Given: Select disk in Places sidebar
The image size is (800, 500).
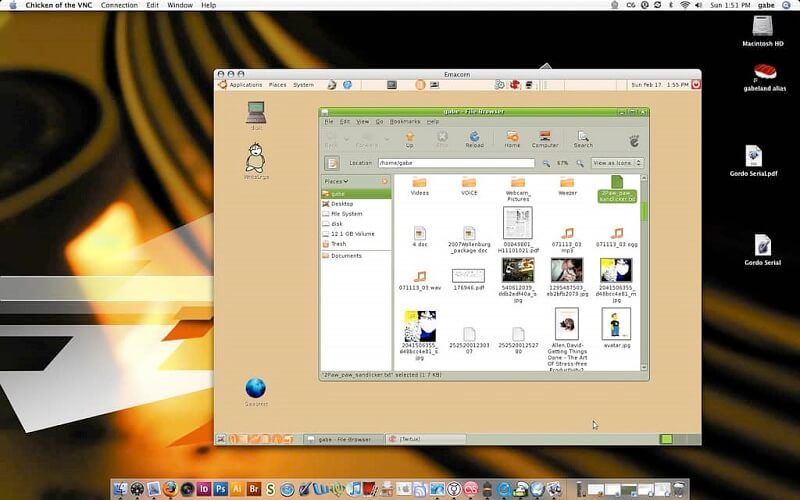Looking at the screenshot, I should click(356, 223).
